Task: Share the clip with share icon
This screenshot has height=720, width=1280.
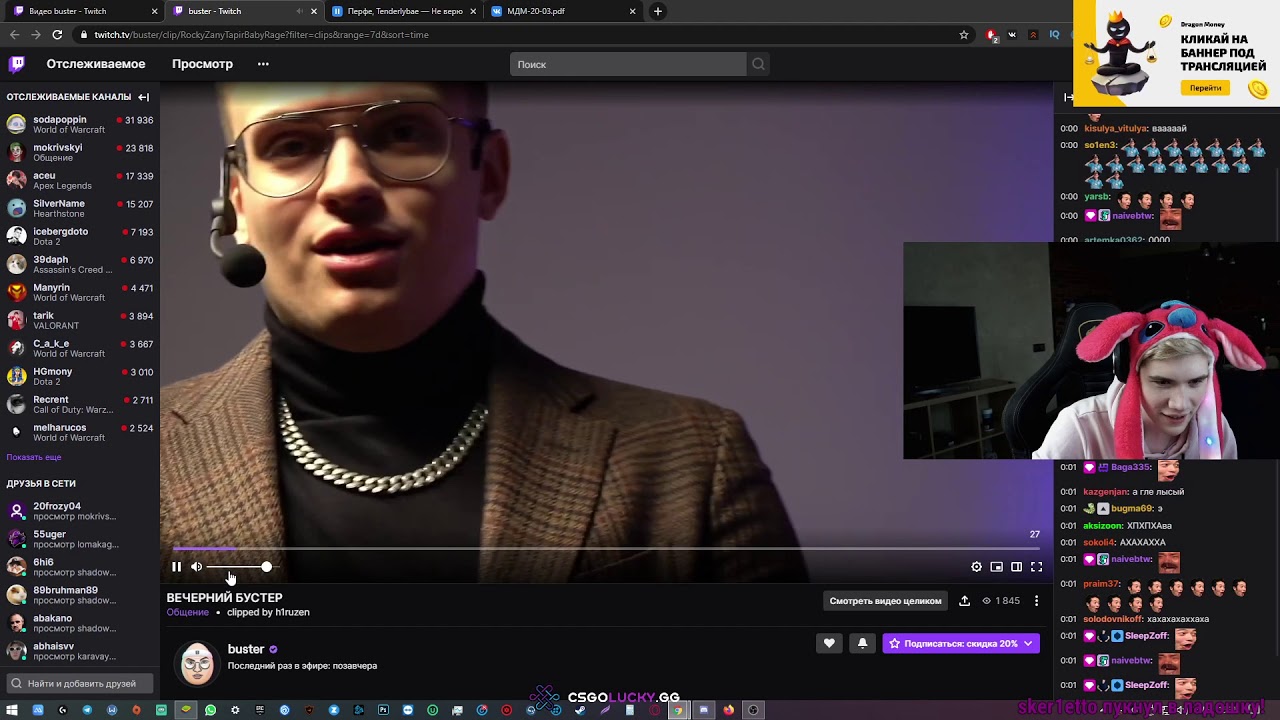Action: point(964,601)
